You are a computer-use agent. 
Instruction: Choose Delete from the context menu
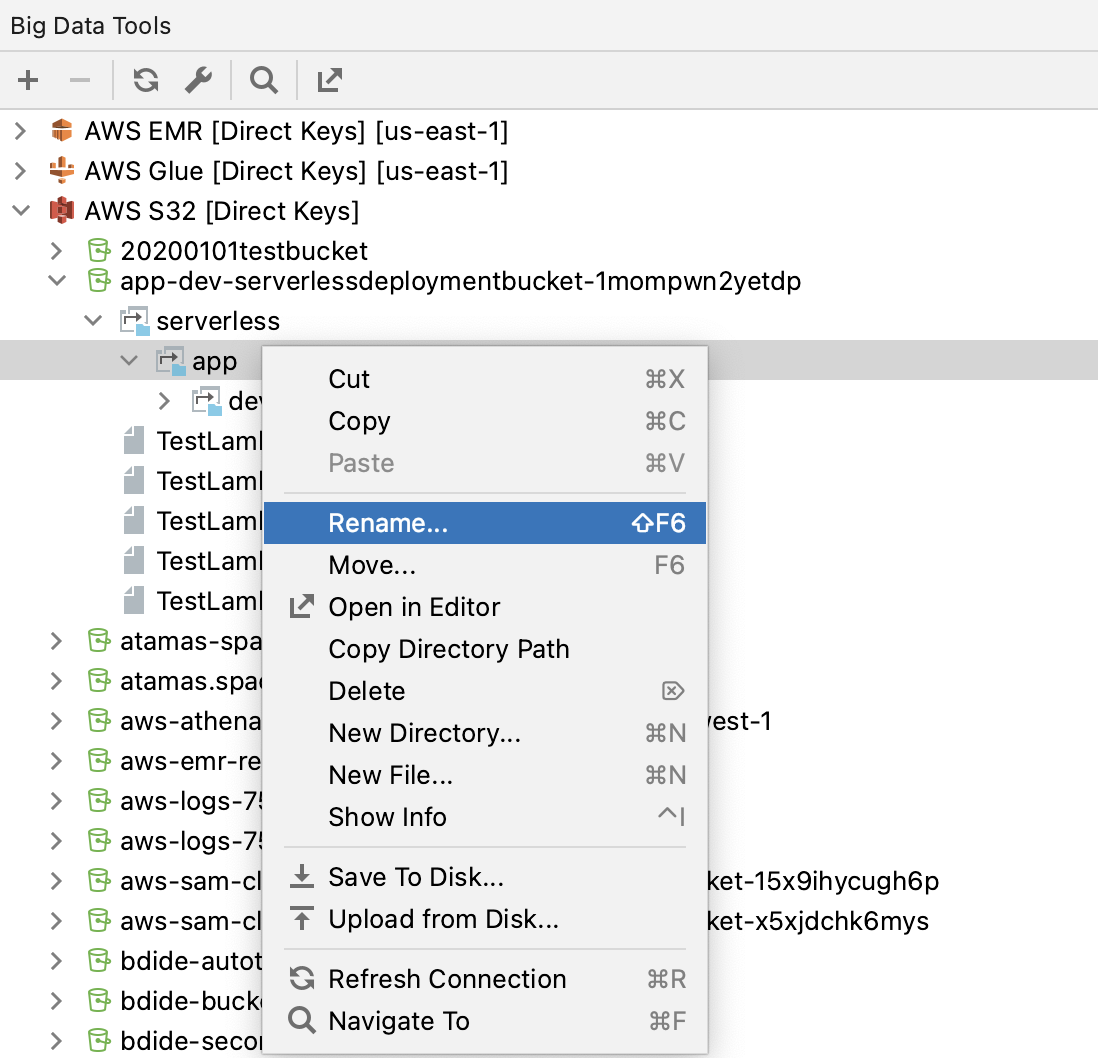coord(485,691)
